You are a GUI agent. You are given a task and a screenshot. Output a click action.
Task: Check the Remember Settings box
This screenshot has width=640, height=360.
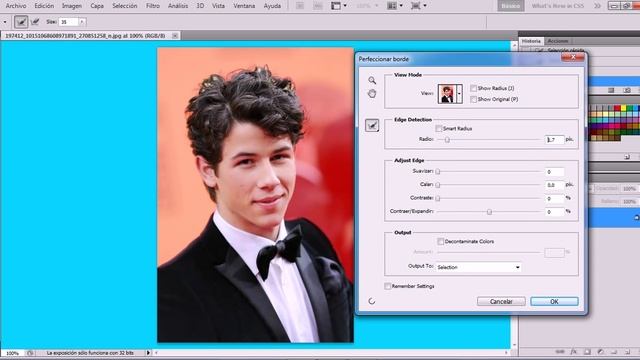pyautogui.click(x=387, y=286)
